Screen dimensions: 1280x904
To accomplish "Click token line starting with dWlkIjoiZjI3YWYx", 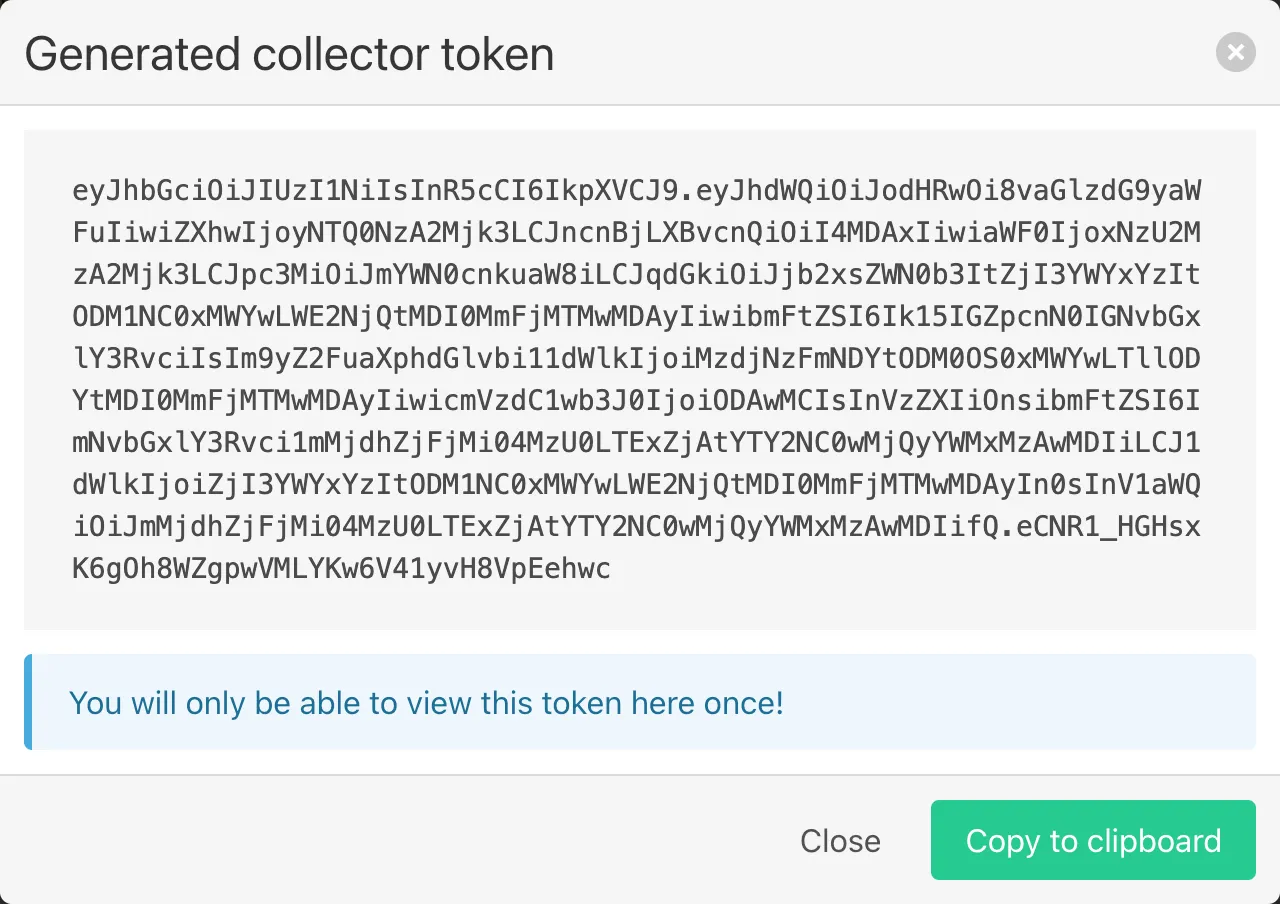I will 637,485.
